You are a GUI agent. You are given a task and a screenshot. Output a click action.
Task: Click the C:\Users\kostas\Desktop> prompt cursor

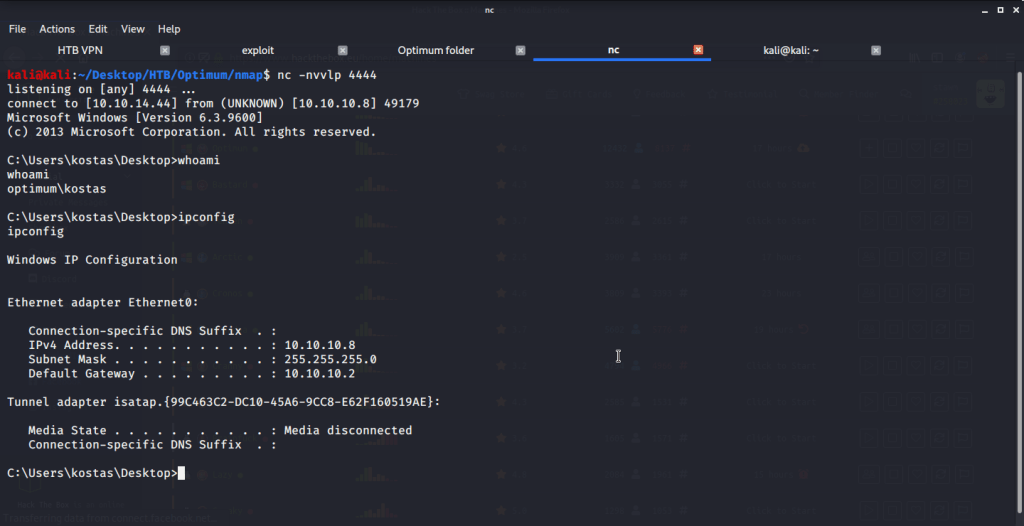coord(181,473)
